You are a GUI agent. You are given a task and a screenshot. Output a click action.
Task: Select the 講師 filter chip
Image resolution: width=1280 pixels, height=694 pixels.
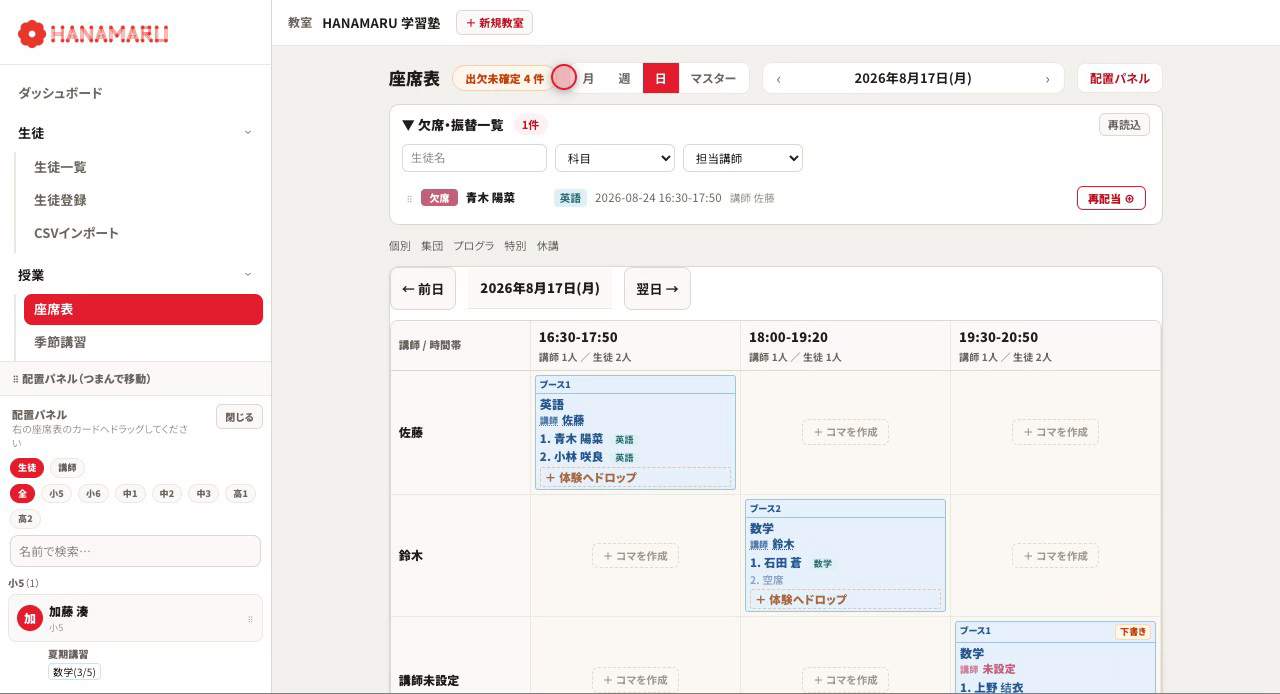[67, 468]
